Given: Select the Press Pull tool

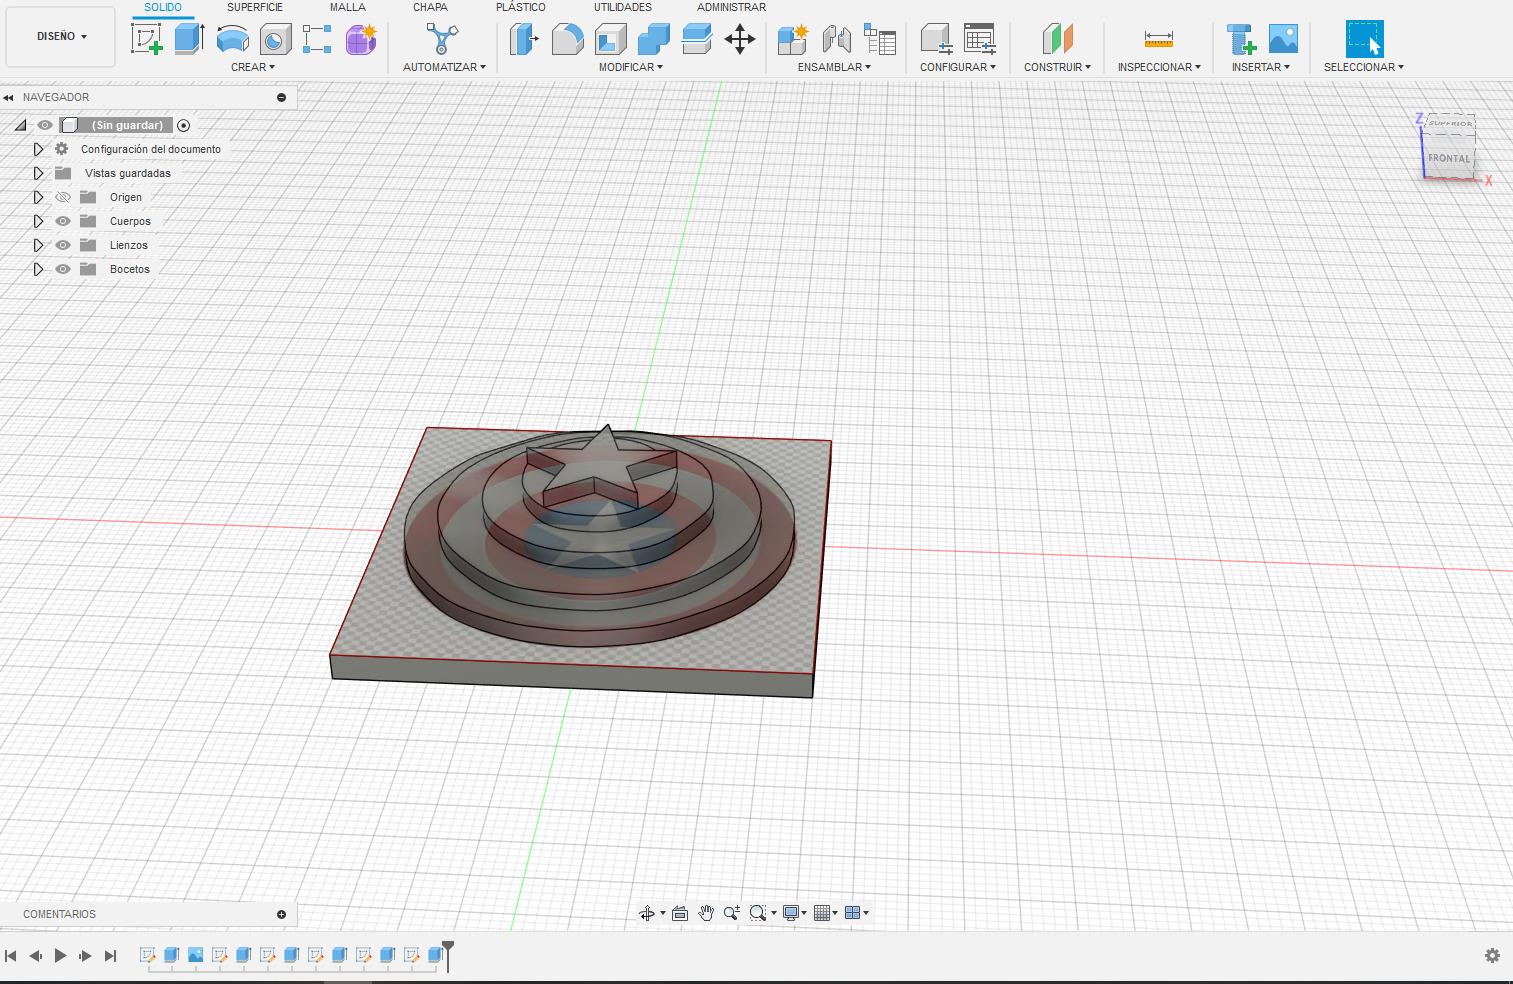Looking at the screenshot, I should point(524,39).
